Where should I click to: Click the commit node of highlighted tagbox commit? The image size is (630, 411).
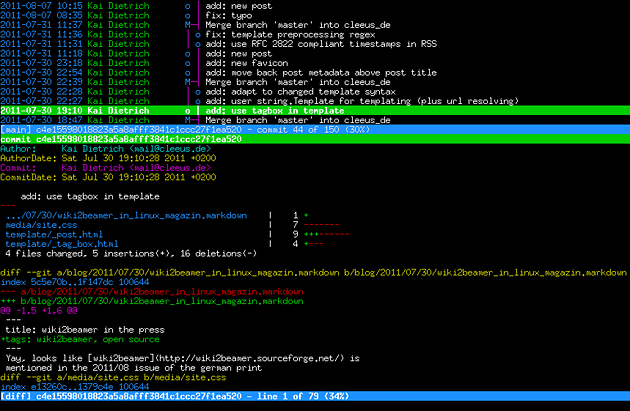pyautogui.click(x=187, y=111)
